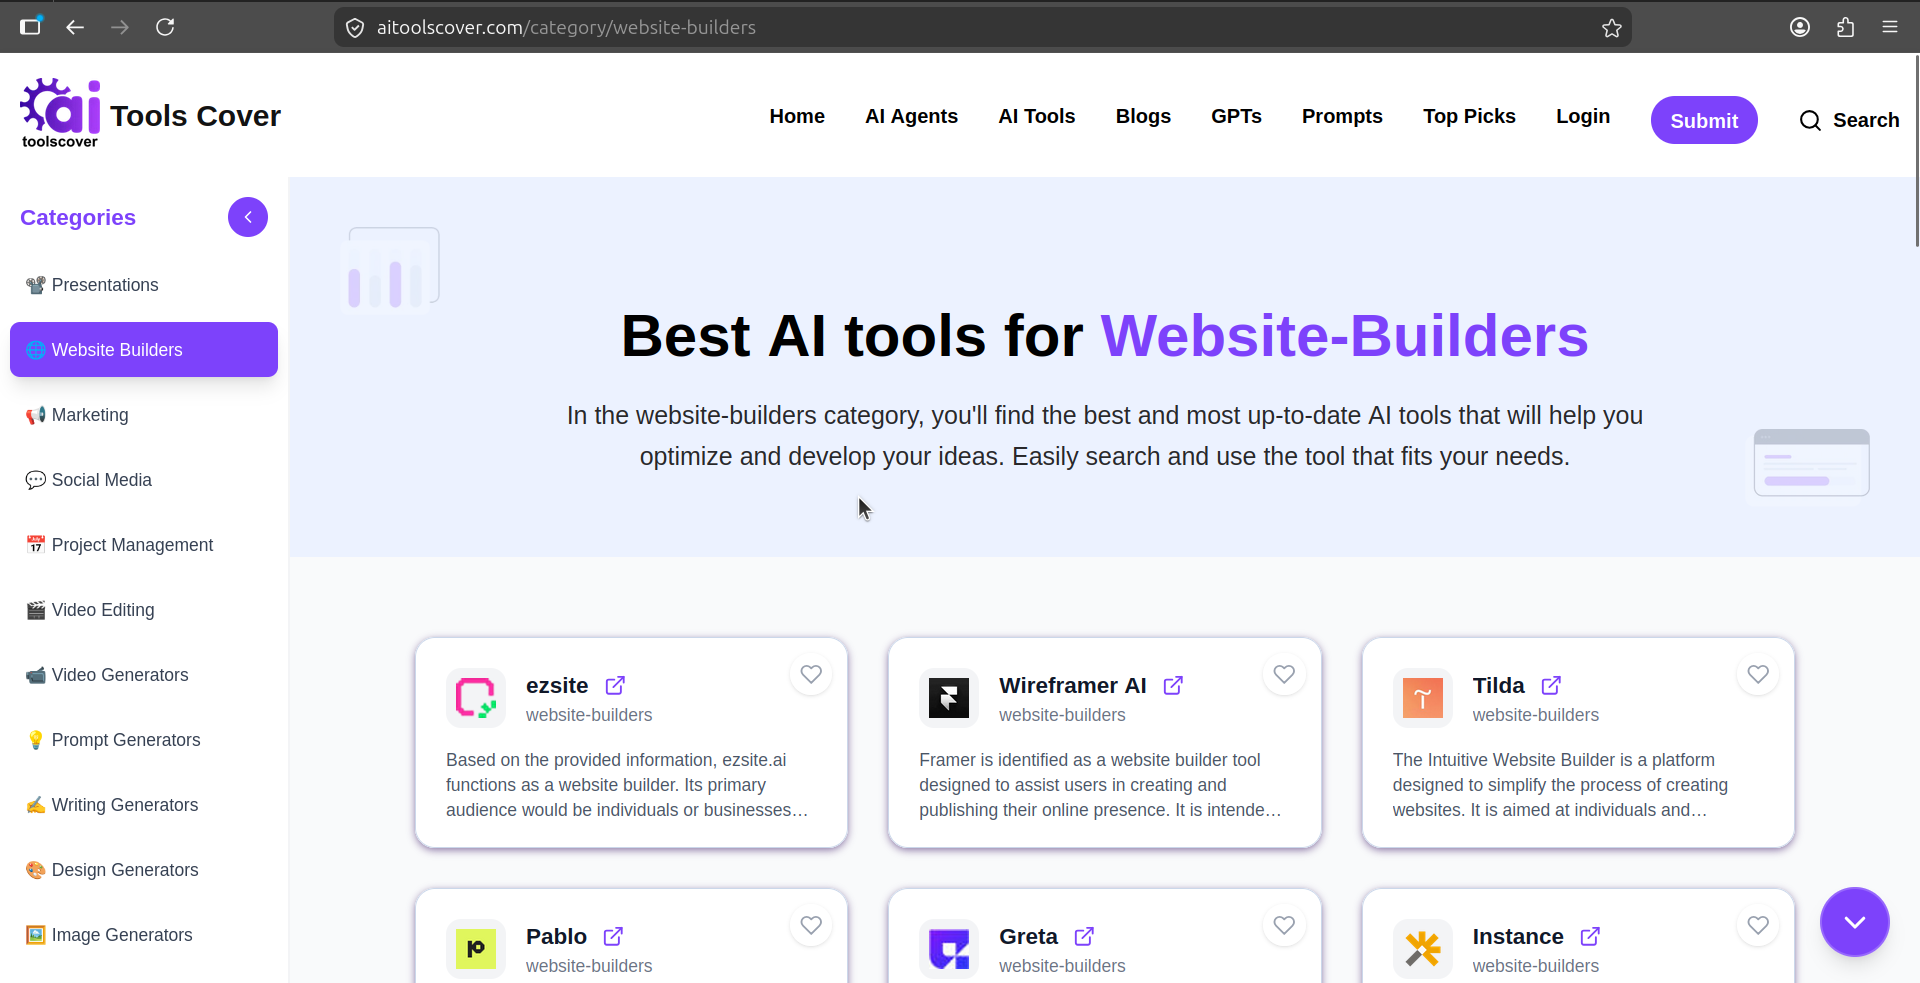Viewport: 1920px width, 983px height.
Task: Click the shield site-info icon in address bar
Action: 355,28
